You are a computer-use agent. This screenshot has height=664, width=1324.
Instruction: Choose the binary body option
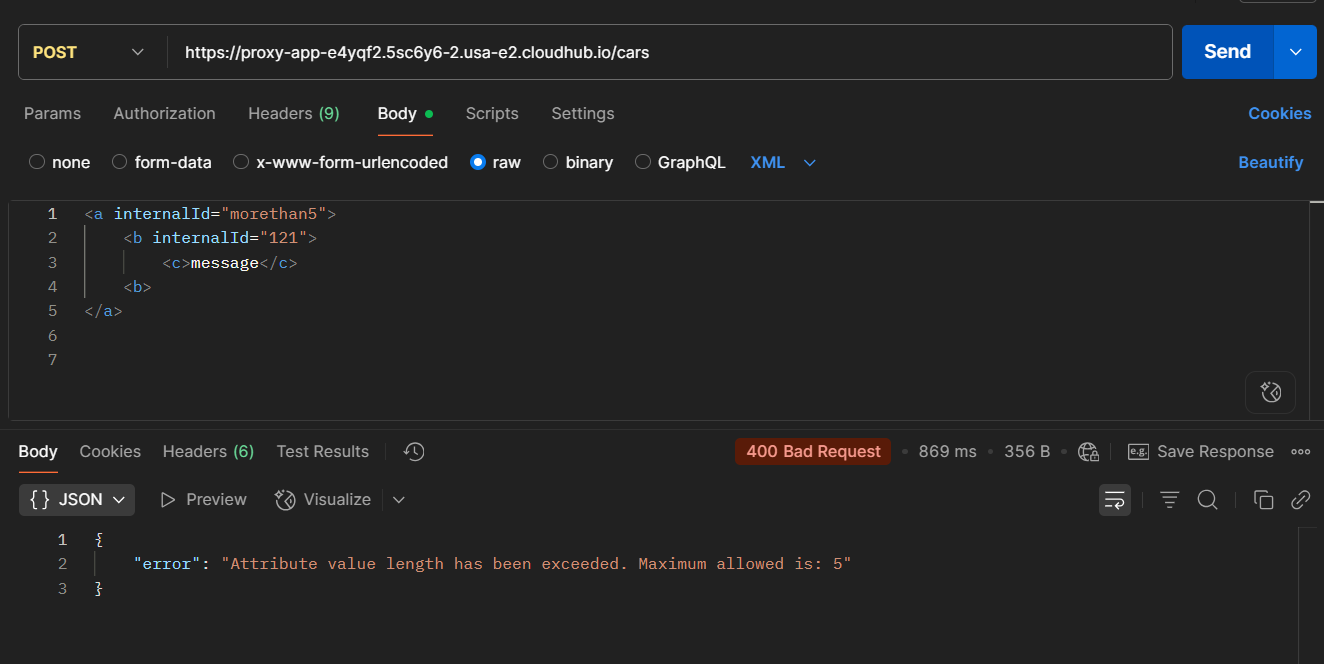550,162
